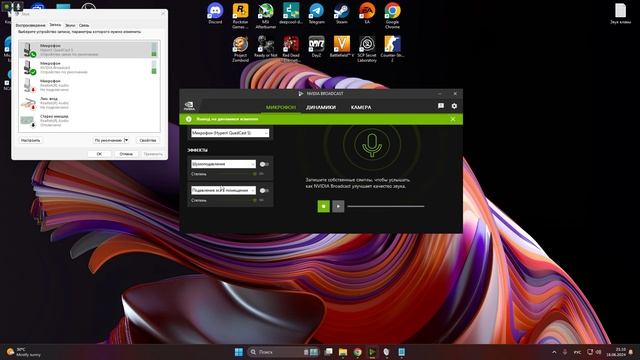Switch to the КАМЕРА tab
This screenshot has width=640, height=360.
pyautogui.click(x=361, y=107)
